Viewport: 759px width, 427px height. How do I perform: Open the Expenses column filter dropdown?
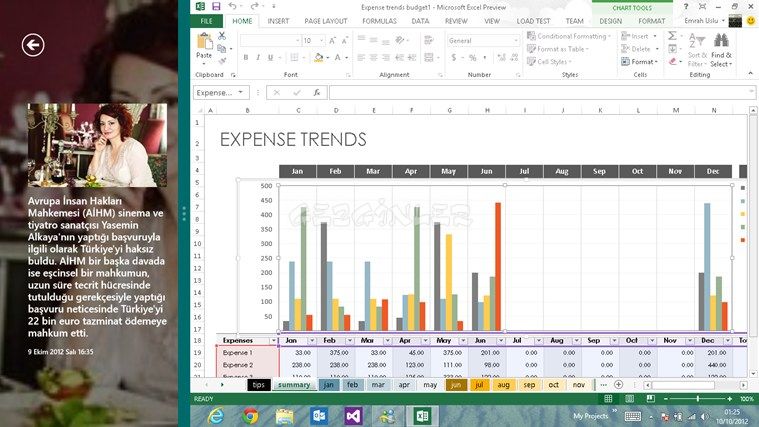tap(273, 341)
